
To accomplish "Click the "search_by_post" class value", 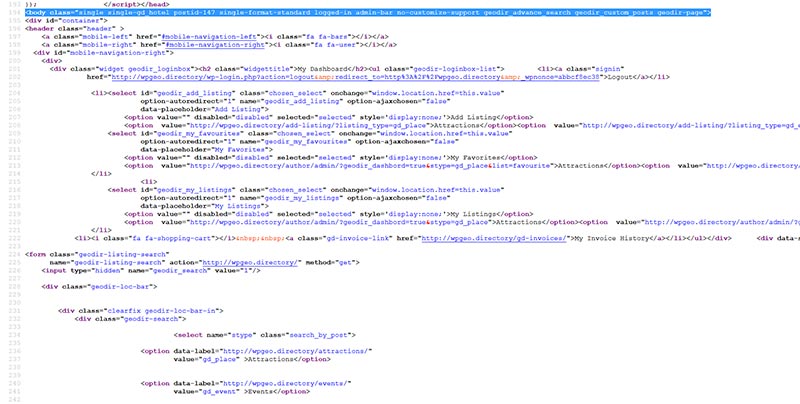I will coord(320,335).
